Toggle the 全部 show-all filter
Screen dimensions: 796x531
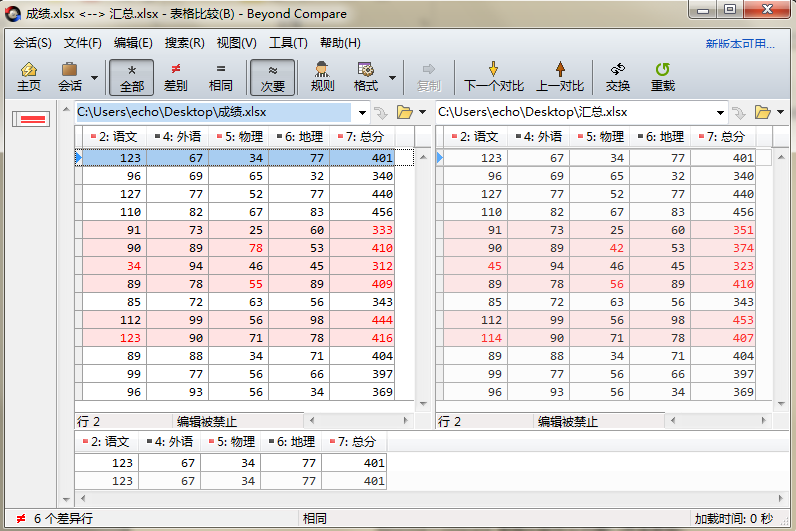coord(131,77)
